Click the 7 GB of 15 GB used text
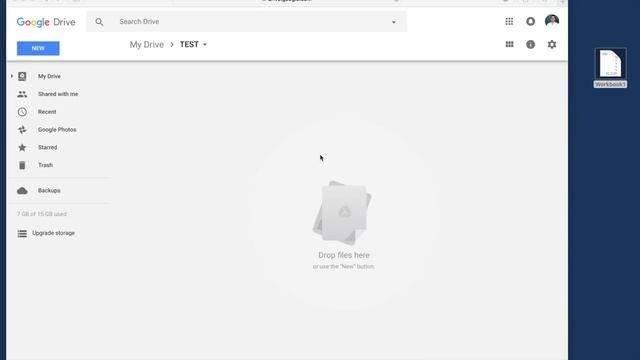This screenshot has height=360, width=640. pyautogui.click(x=42, y=214)
